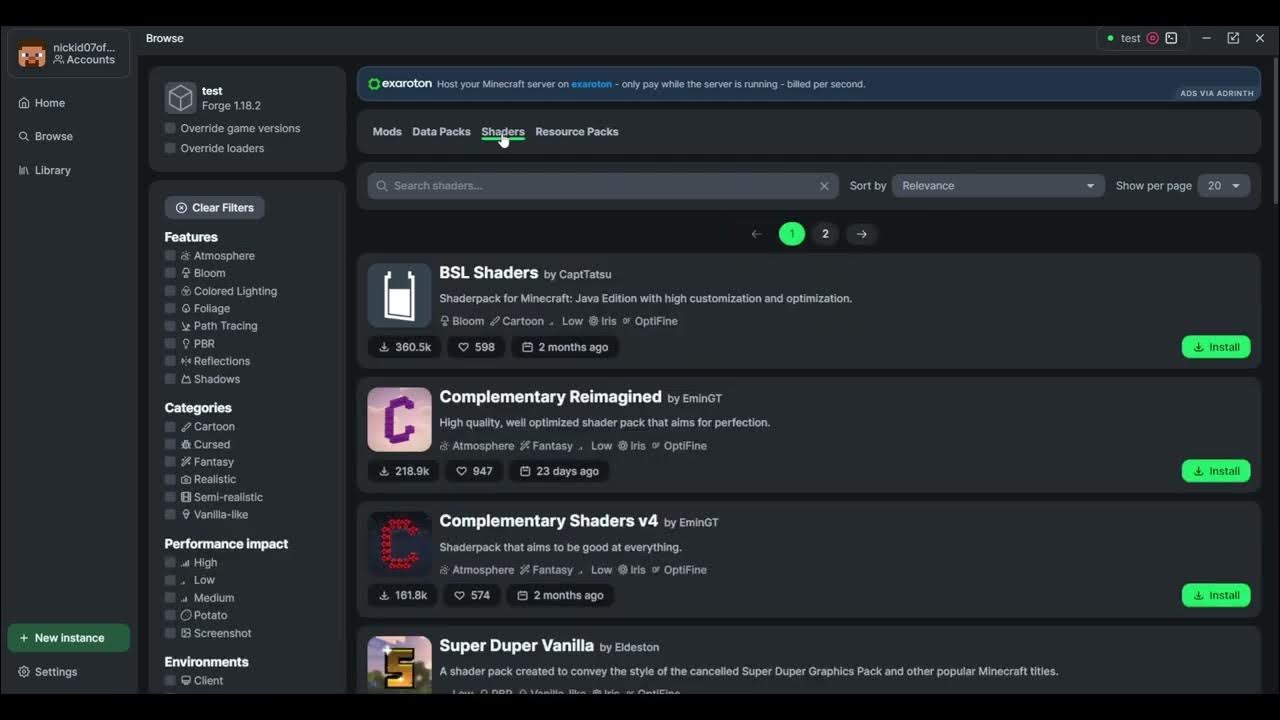Click the Clear Filters button
Image resolution: width=1280 pixels, height=720 pixels.
[214, 208]
